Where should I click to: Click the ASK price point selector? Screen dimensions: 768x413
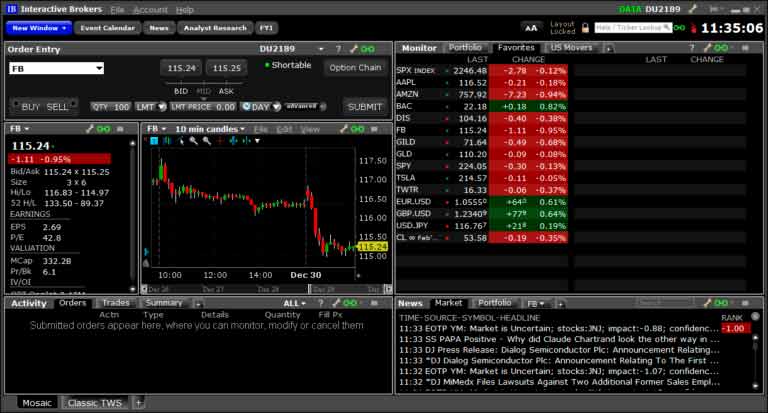tap(226, 91)
